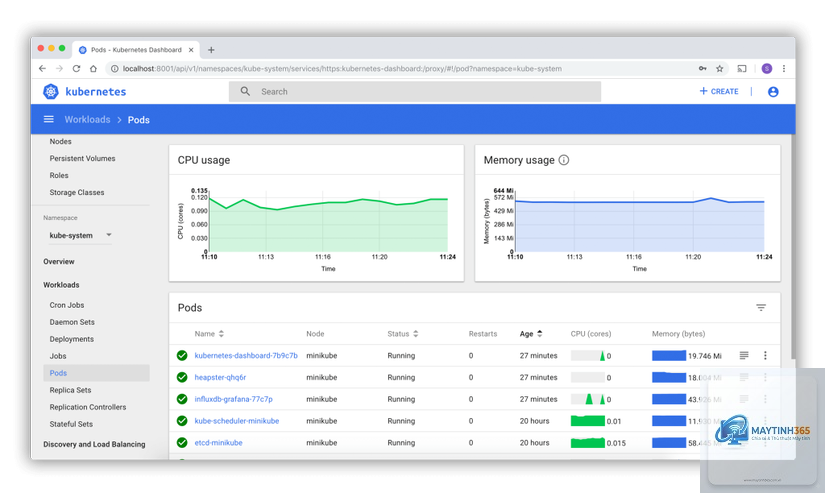The width and height of the screenshot is (825, 493).
Task: Click the site information icon
Action: click(x=114, y=68)
